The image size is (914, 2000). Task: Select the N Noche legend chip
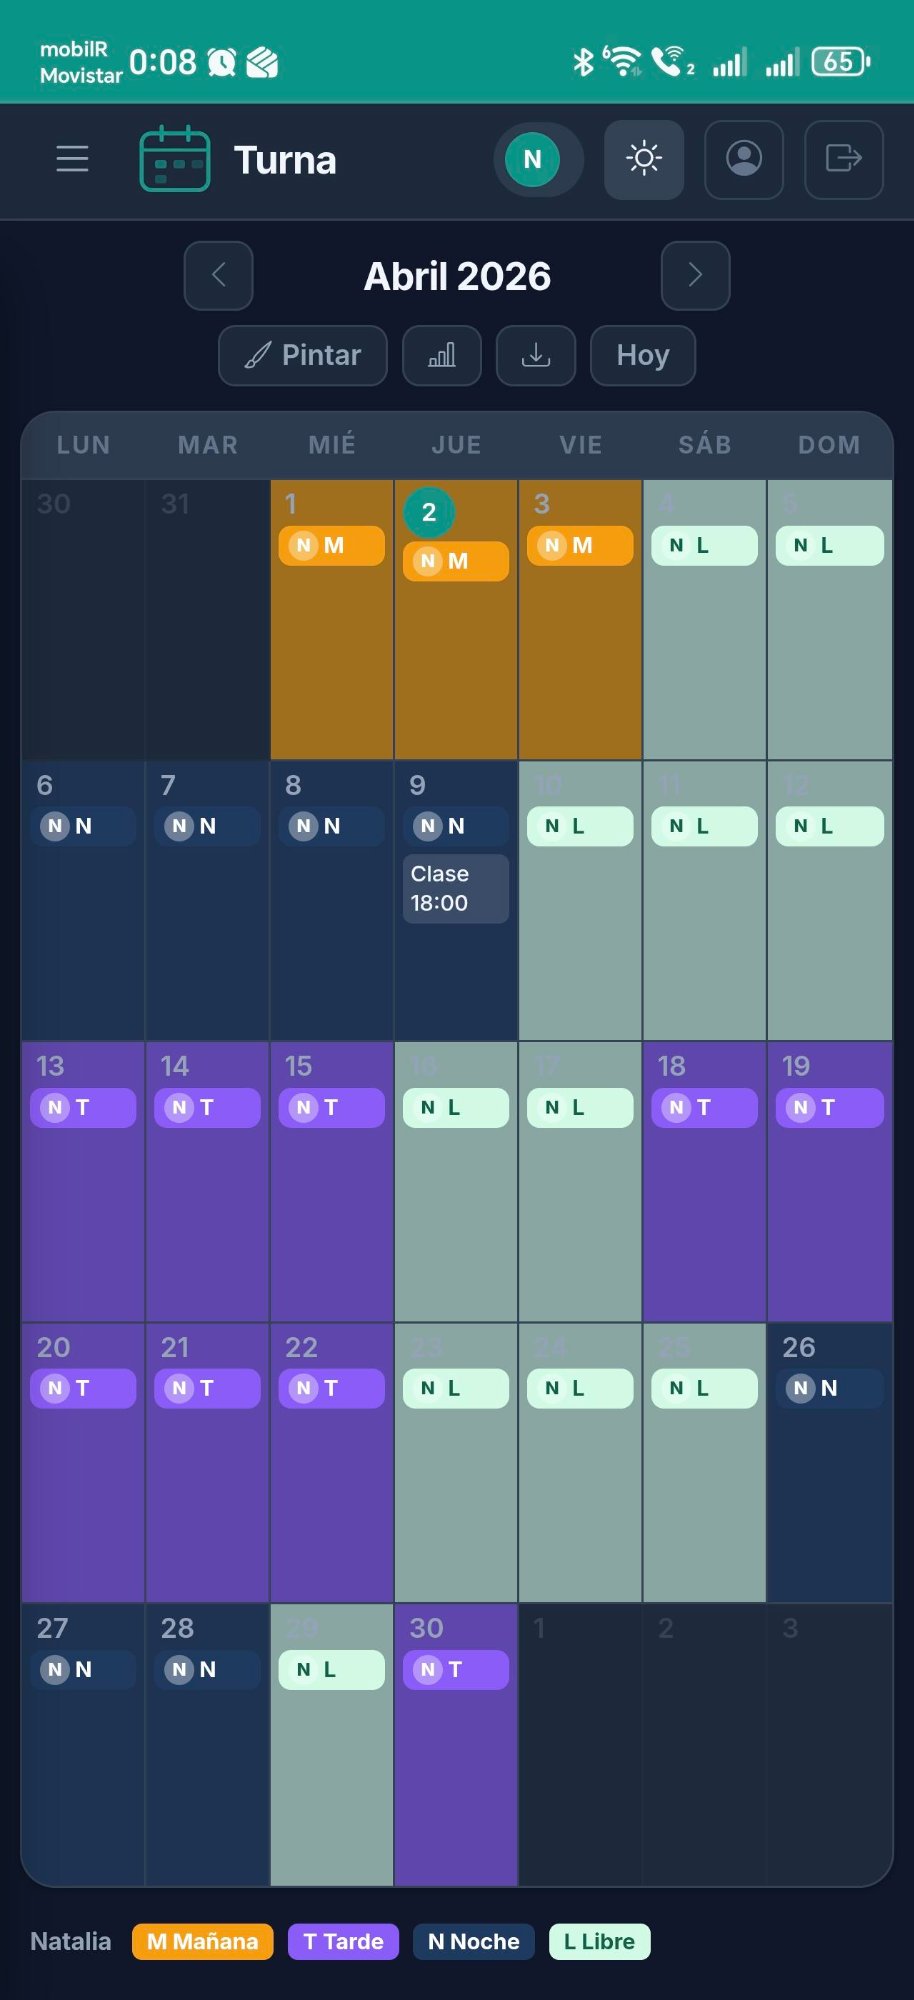click(x=473, y=1941)
